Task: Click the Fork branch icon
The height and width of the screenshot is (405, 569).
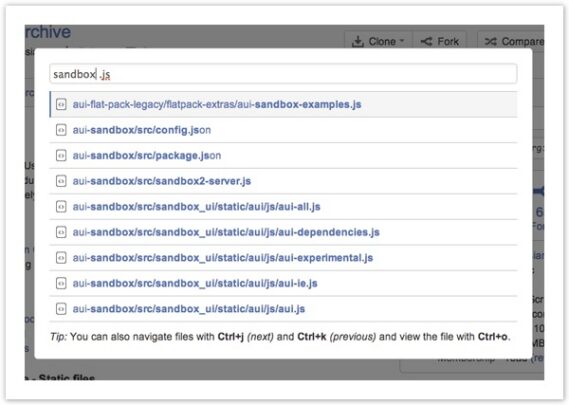Action: point(426,41)
